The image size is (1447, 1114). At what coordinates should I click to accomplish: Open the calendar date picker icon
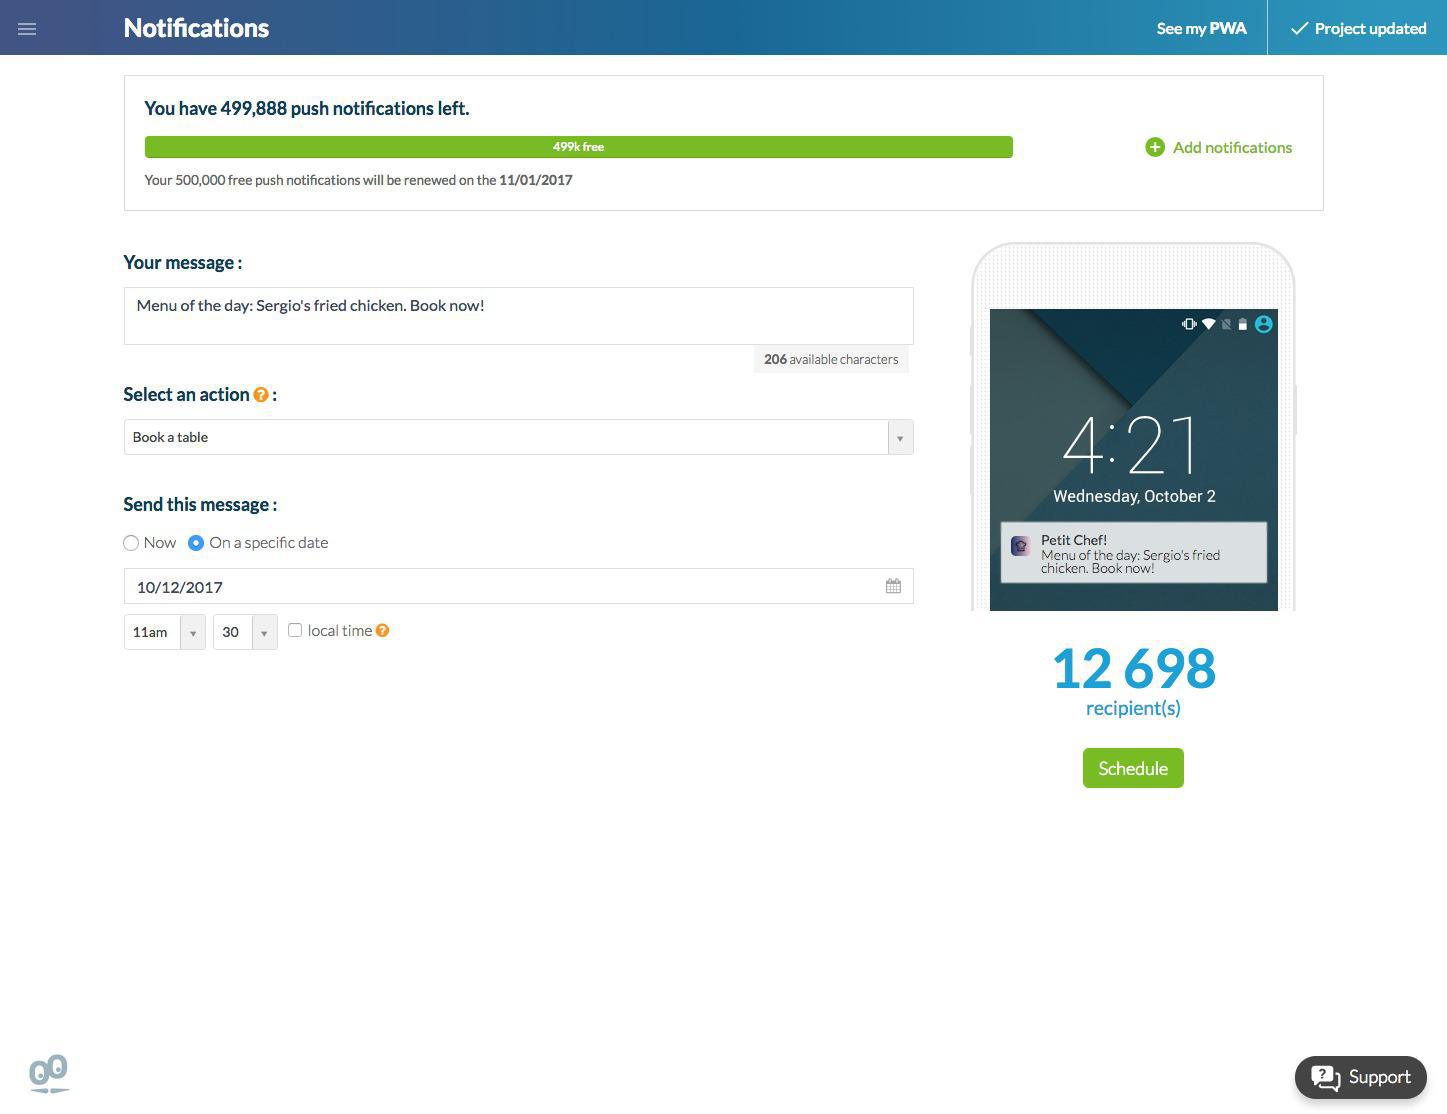(x=893, y=587)
